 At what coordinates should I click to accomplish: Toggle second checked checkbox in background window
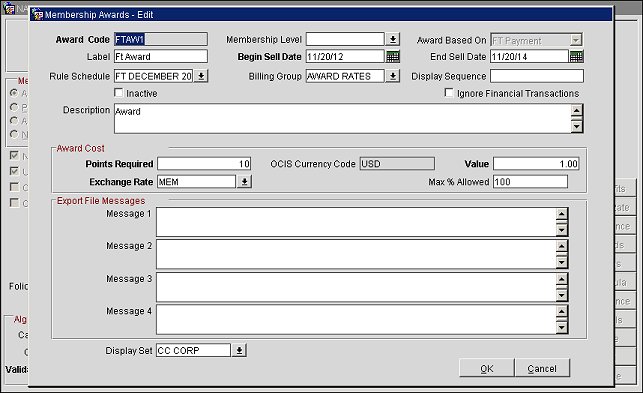tap(14, 171)
